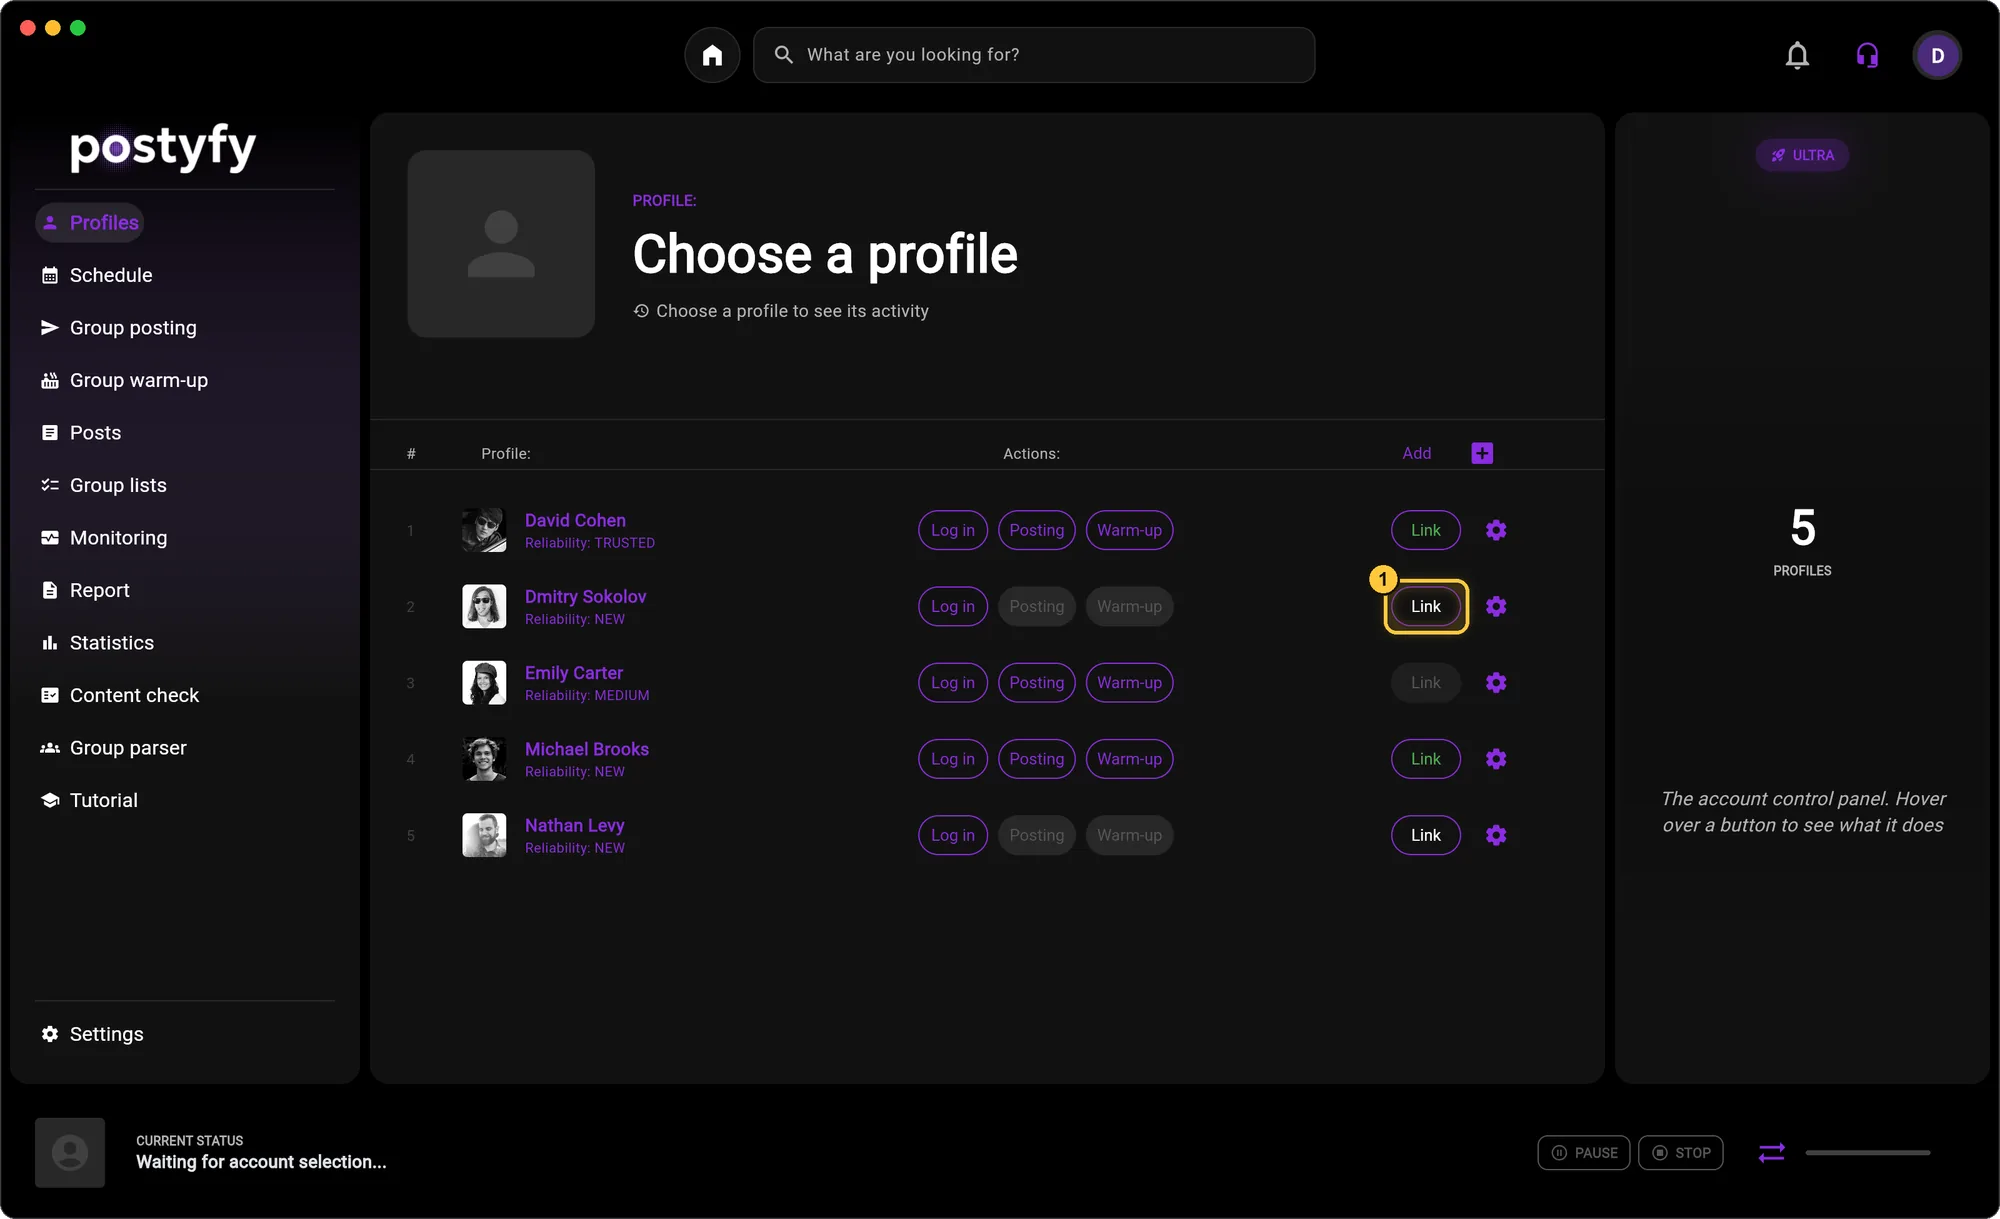Go to Group posting

(x=119, y=328)
